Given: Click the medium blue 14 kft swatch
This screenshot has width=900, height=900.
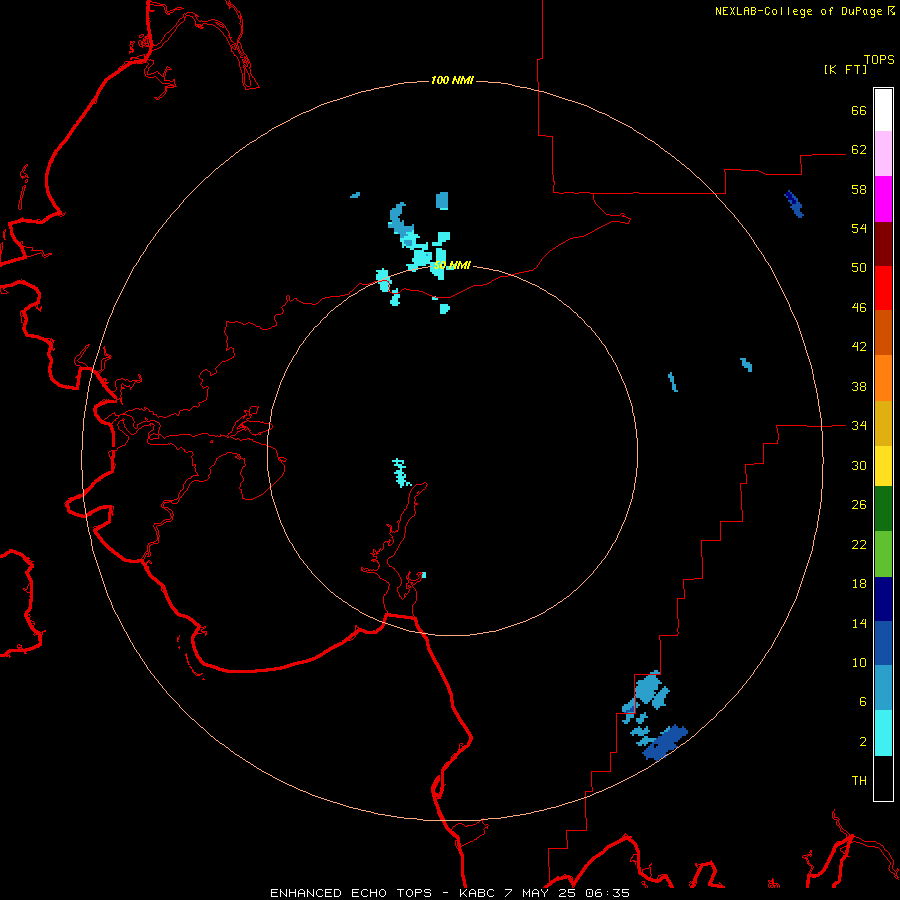Looking at the screenshot, I should (883, 643).
